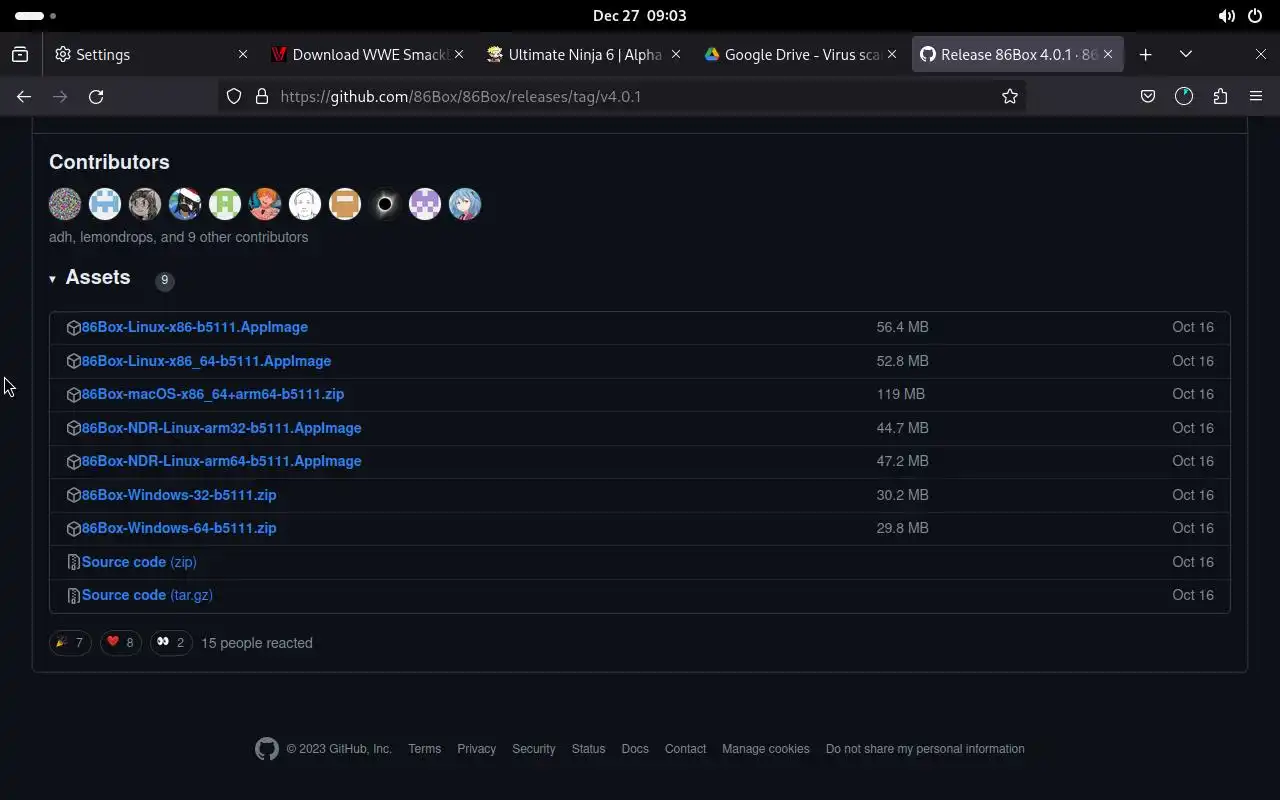Open the Firefox View icon

[20, 54]
